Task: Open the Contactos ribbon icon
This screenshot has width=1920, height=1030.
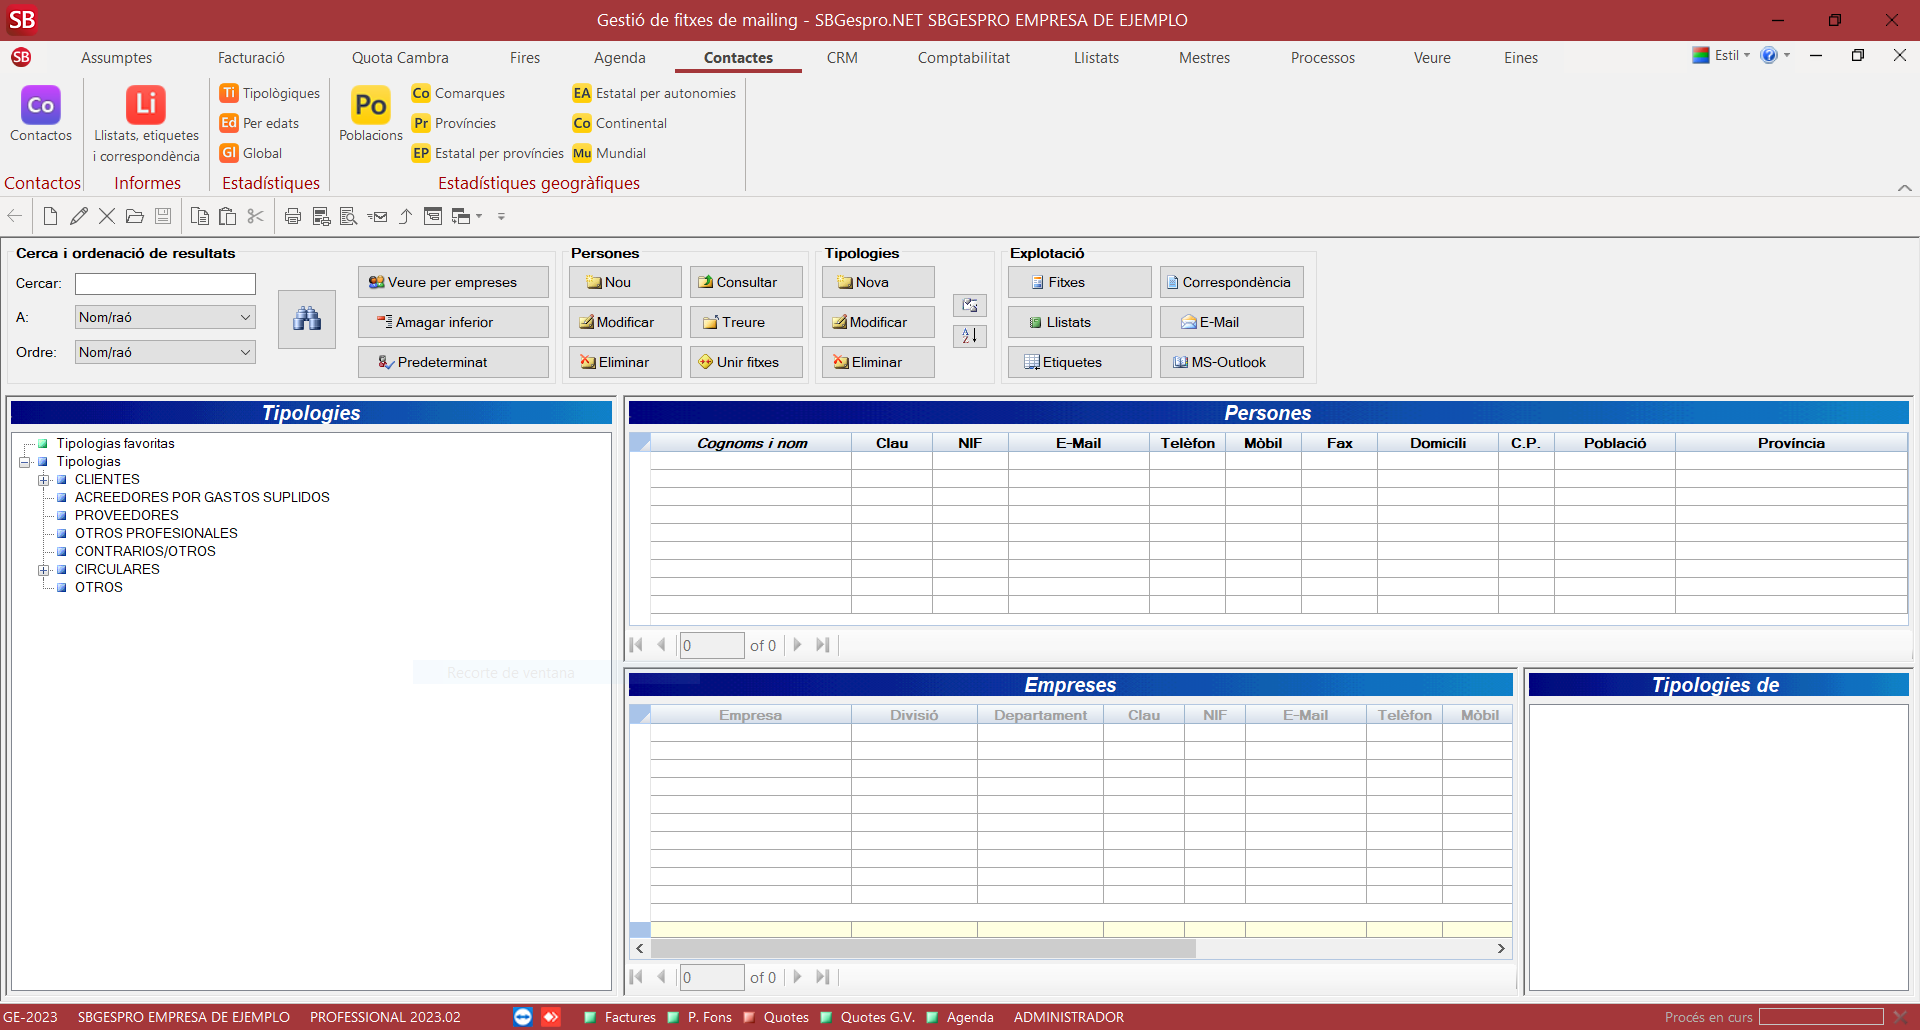Action: tap(40, 106)
